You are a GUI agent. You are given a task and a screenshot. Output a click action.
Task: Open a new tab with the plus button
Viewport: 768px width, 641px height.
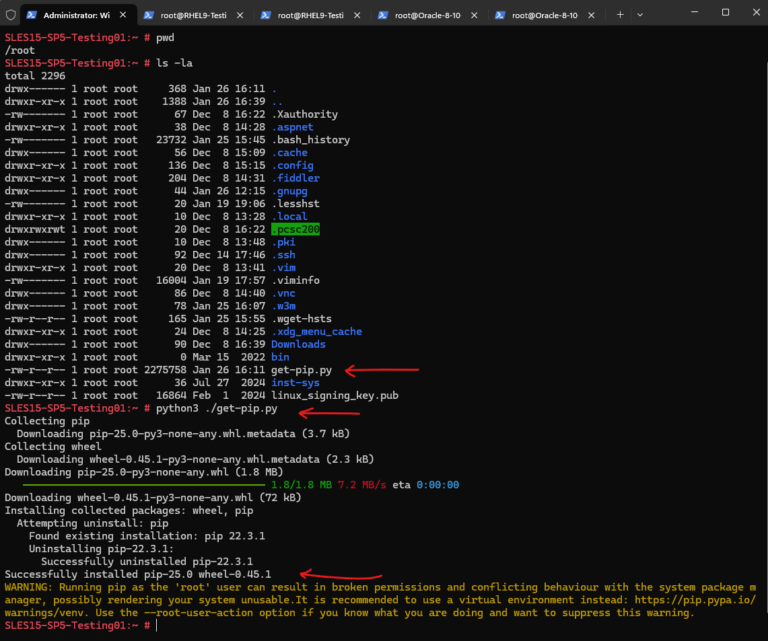pyautogui.click(x=620, y=15)
